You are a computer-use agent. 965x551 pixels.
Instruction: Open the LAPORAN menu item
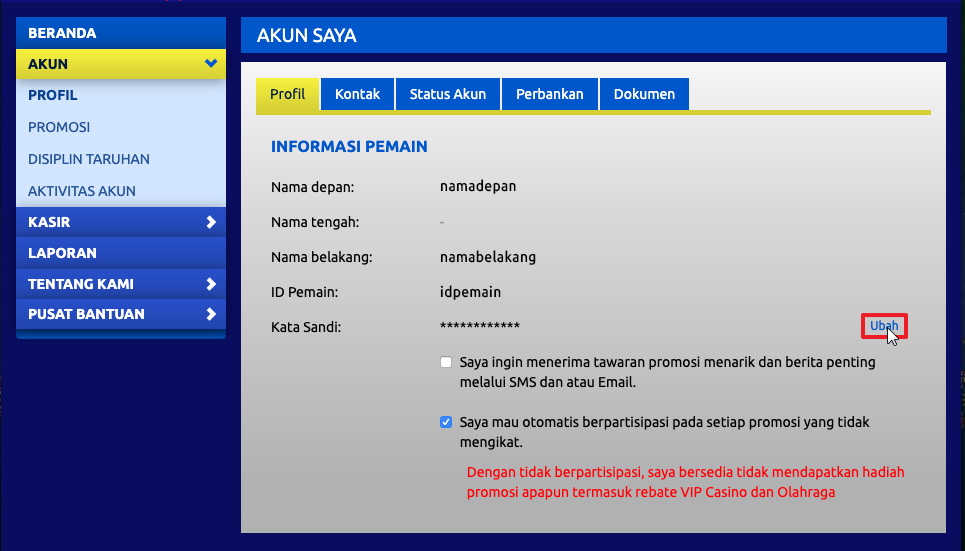[62, 253]
